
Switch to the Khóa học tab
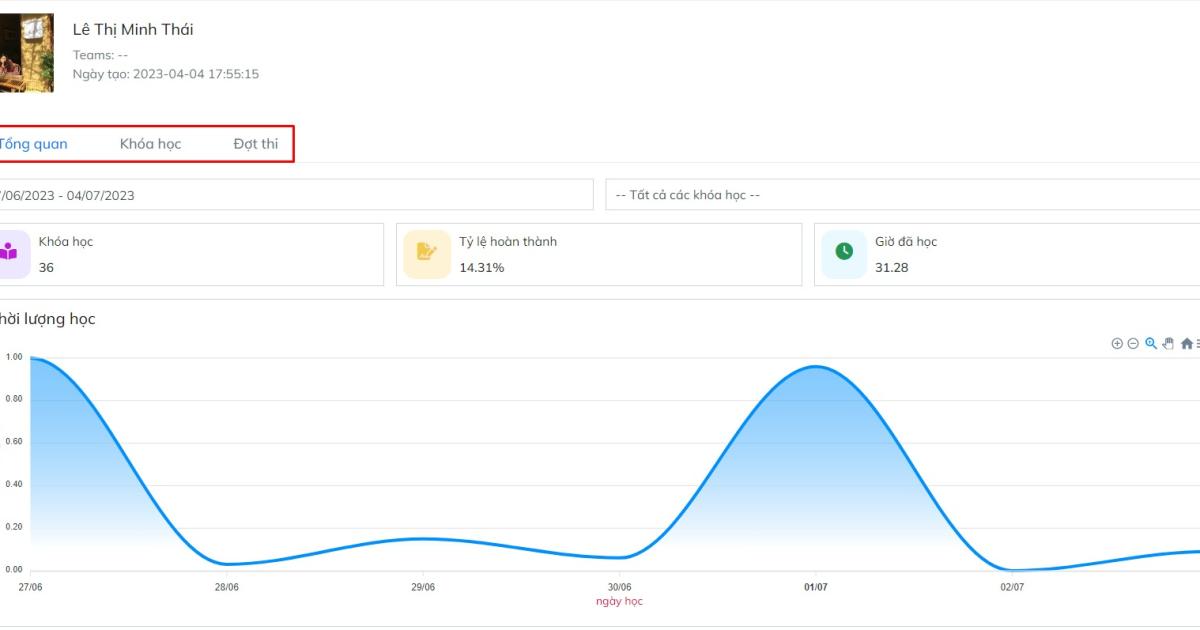pos(150,144)
